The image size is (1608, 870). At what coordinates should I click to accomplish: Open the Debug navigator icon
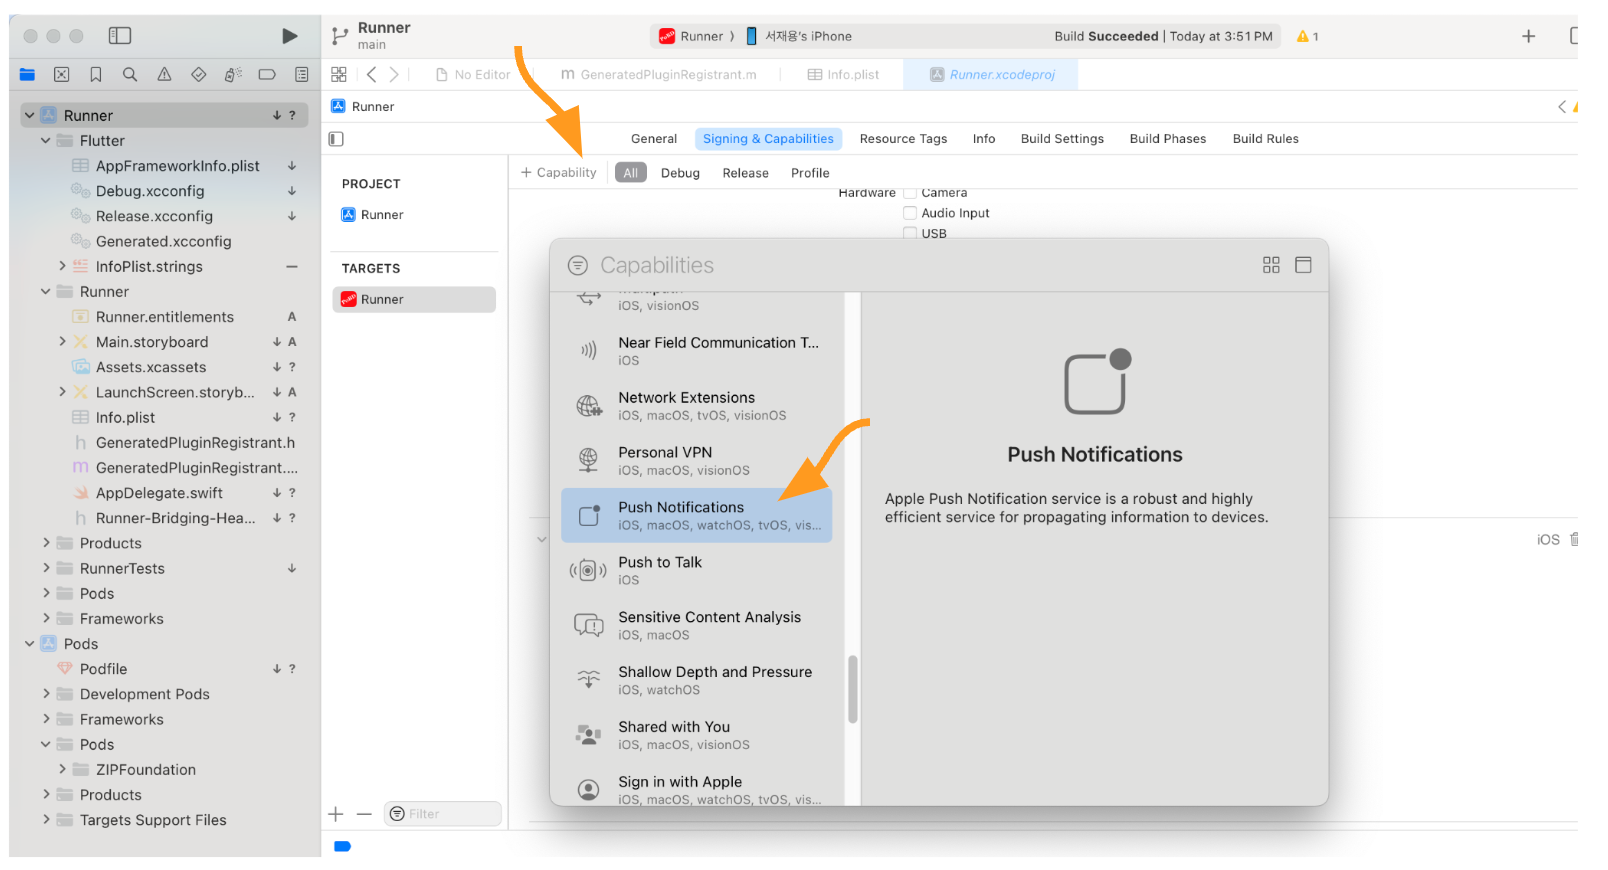click(x=233, y=74)
